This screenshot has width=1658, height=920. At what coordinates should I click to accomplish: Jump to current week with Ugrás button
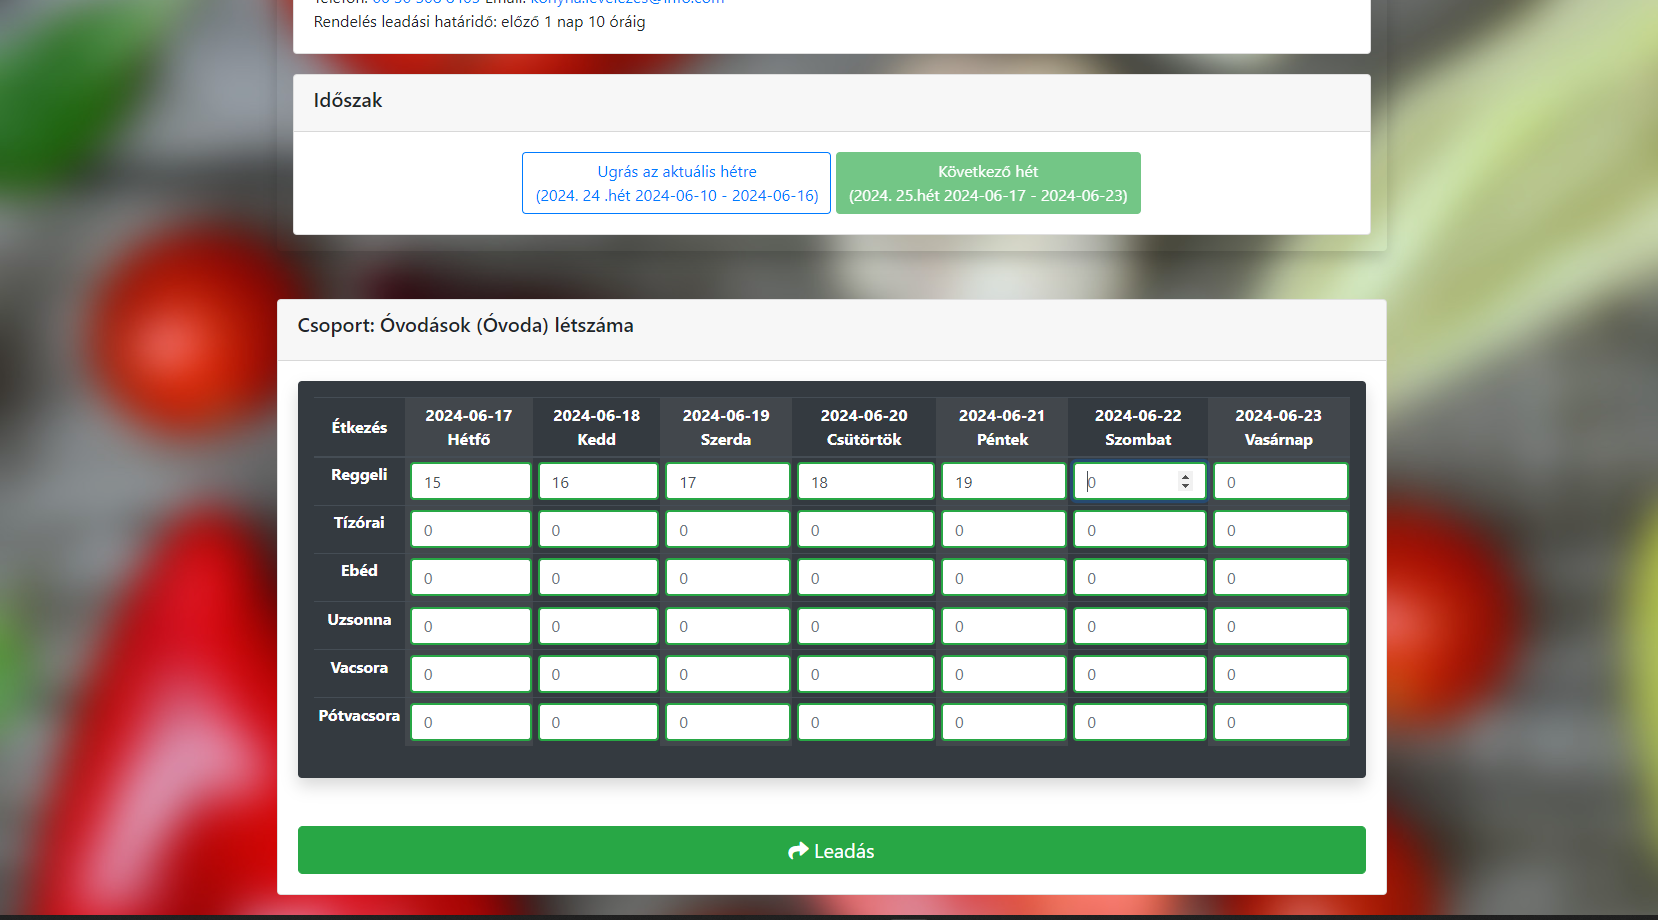[676, 183]
